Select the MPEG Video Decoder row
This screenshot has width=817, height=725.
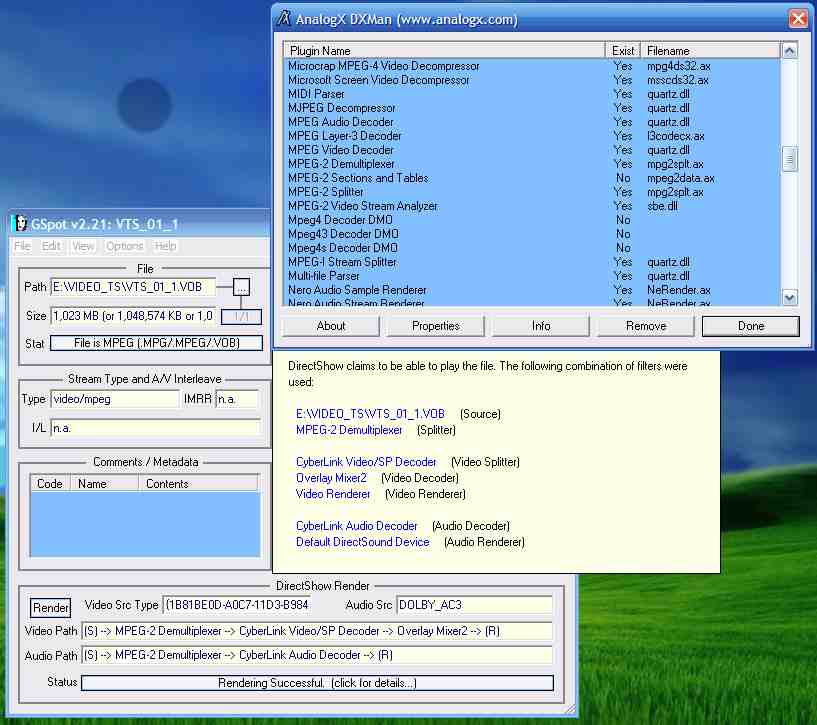(533, 150)
